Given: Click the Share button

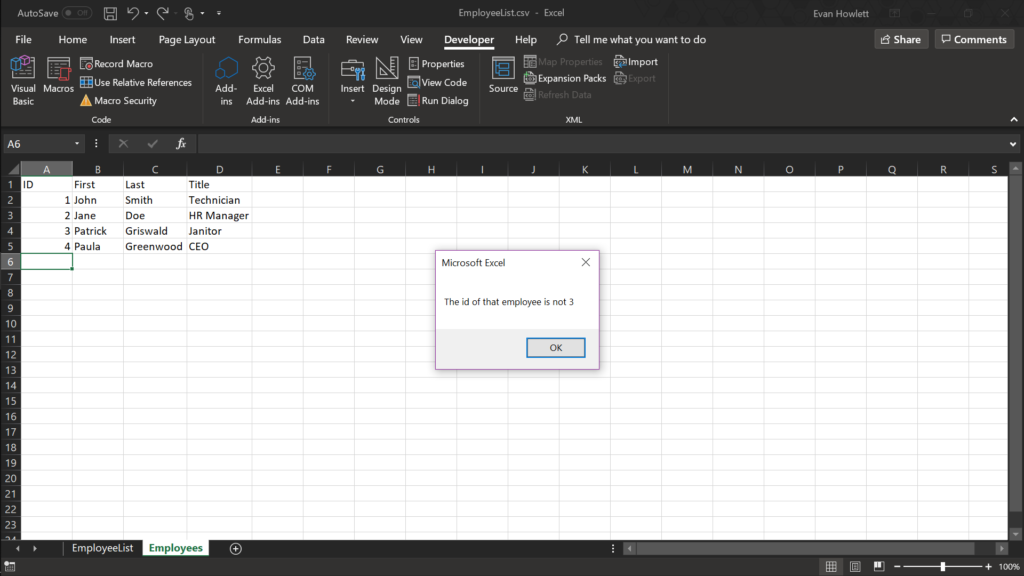Looking at the screenshot, I should click(x=899, y=40).
